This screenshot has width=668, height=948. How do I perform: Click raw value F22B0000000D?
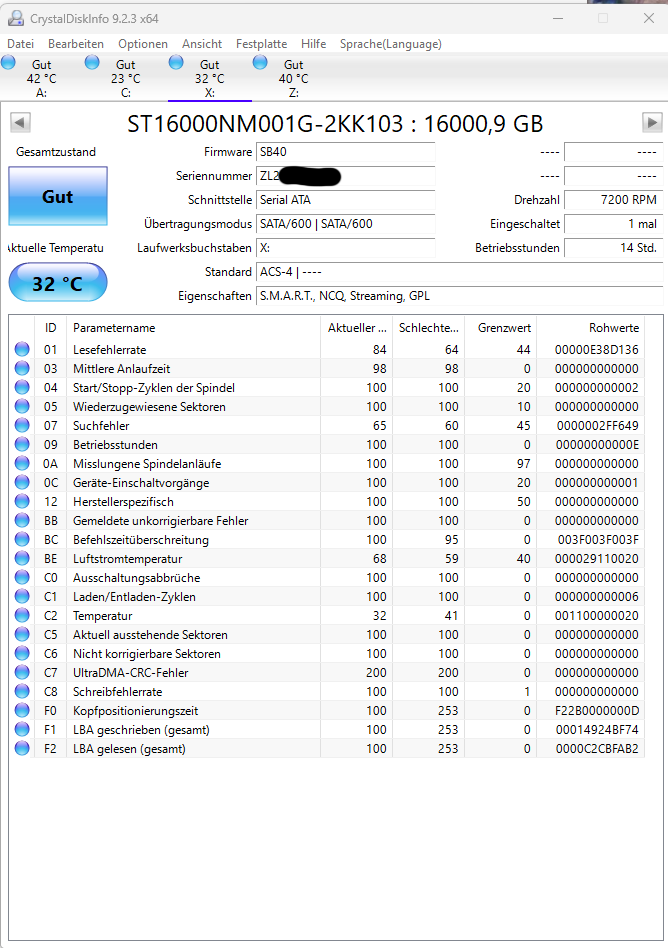coord(597,710)
